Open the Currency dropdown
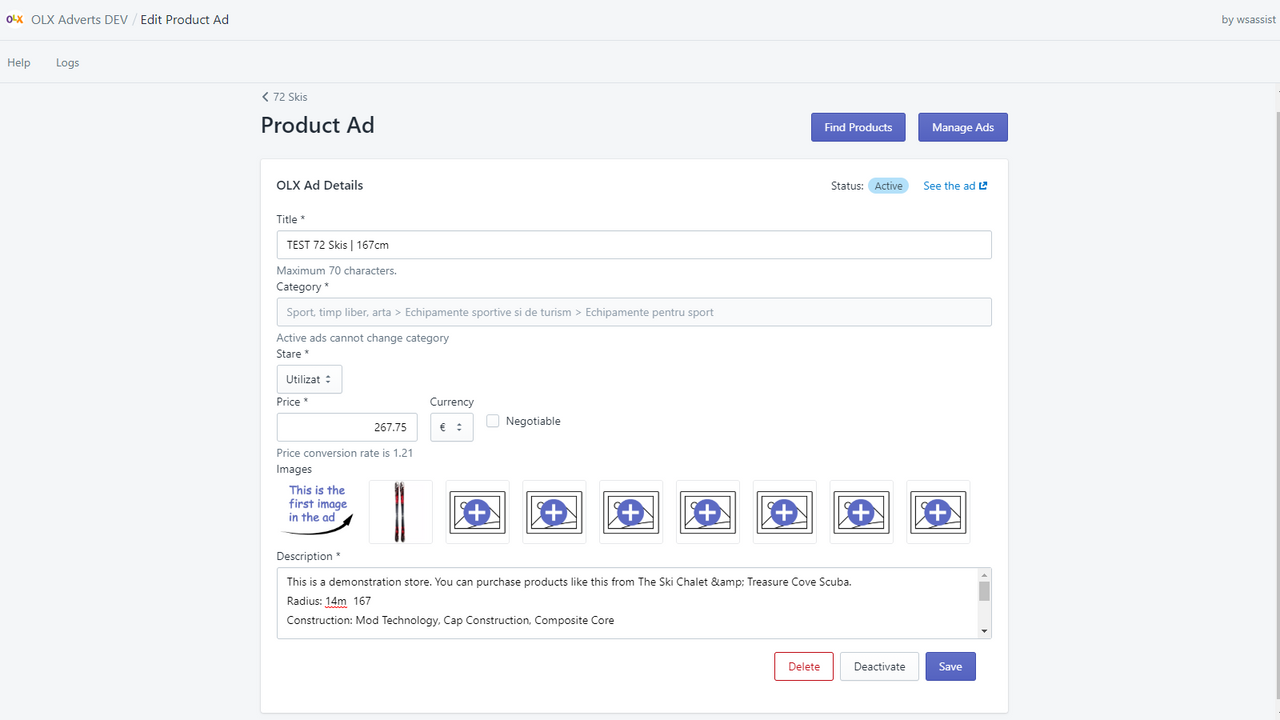 (451, 426)
